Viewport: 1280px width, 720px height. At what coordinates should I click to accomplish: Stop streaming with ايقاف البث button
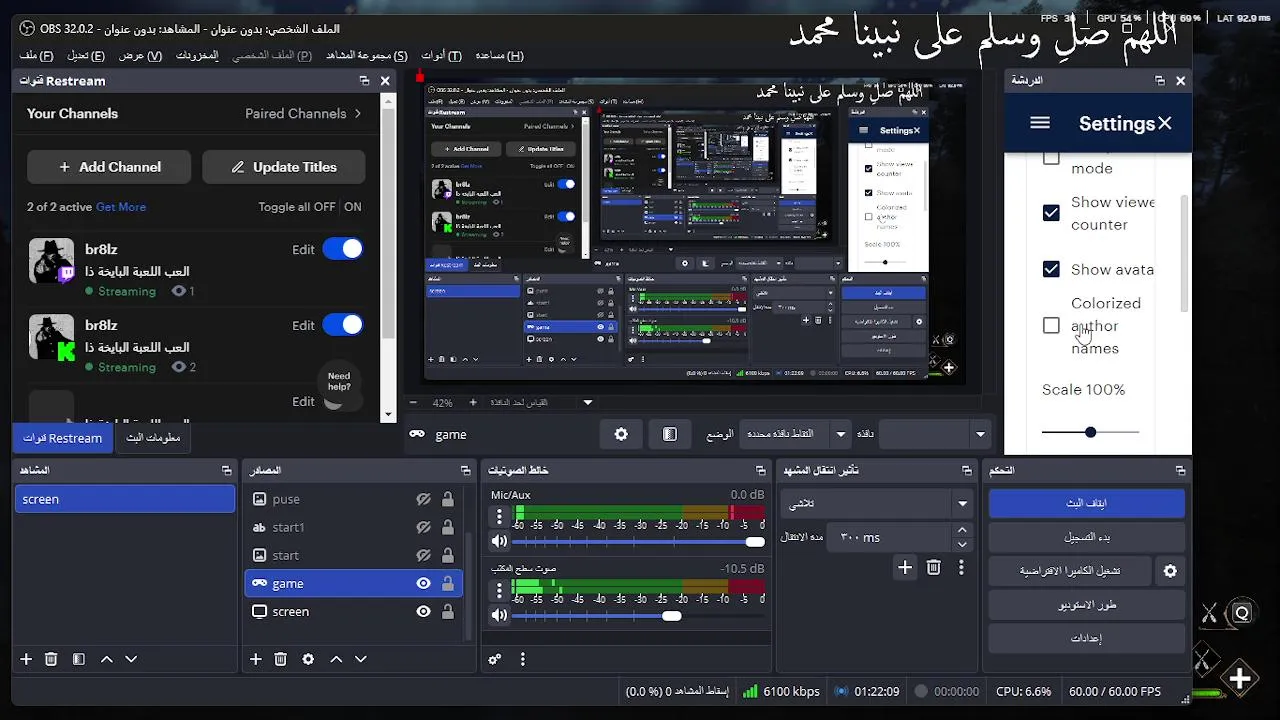tap(1086, 503)
